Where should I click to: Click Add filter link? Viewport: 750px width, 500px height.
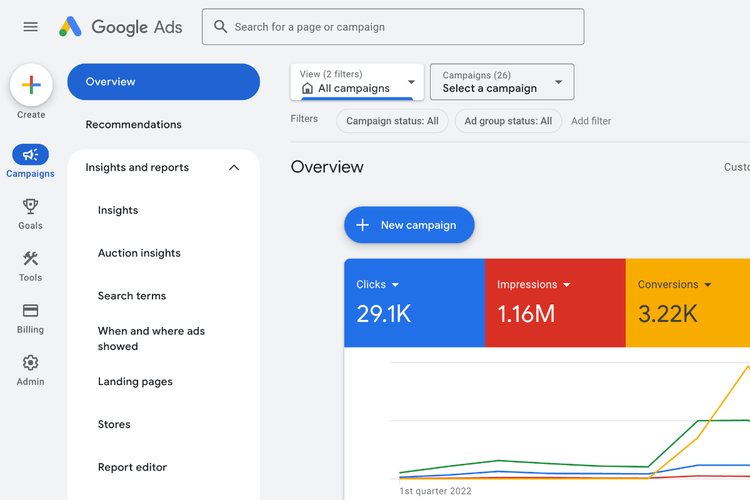[x=591, y=121]
